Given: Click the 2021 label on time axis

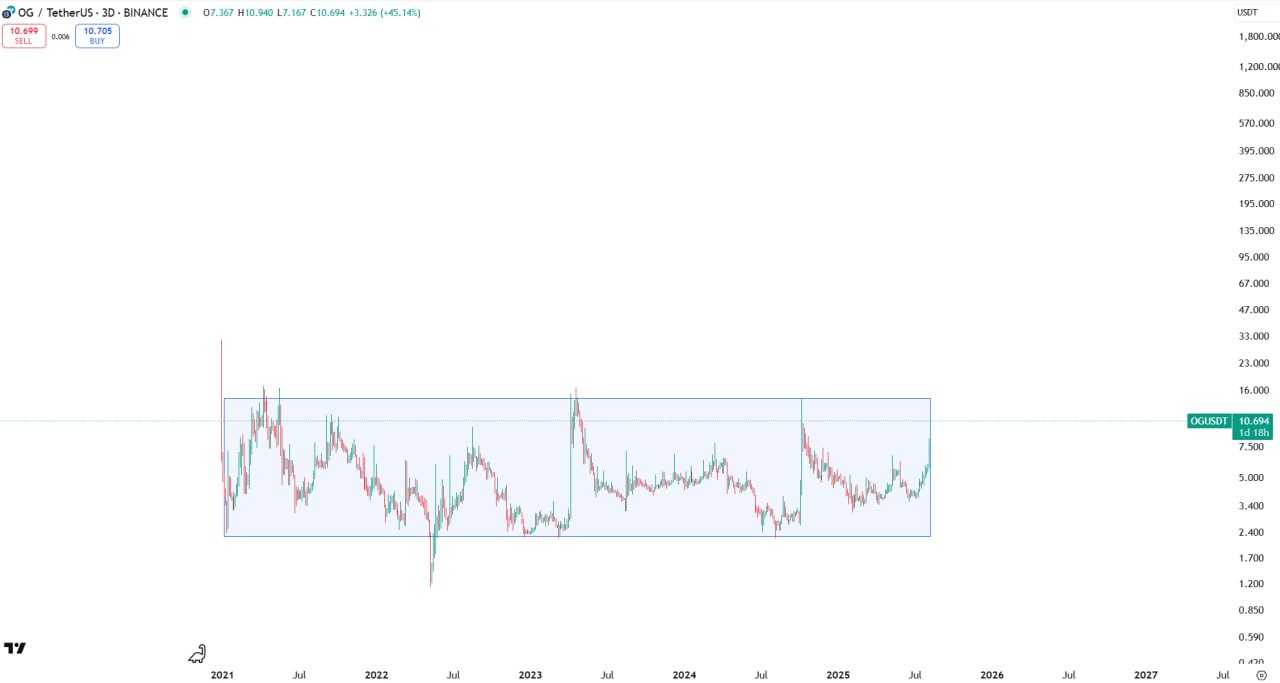Looking at the screenshot, I should click(x=222, y=675).
